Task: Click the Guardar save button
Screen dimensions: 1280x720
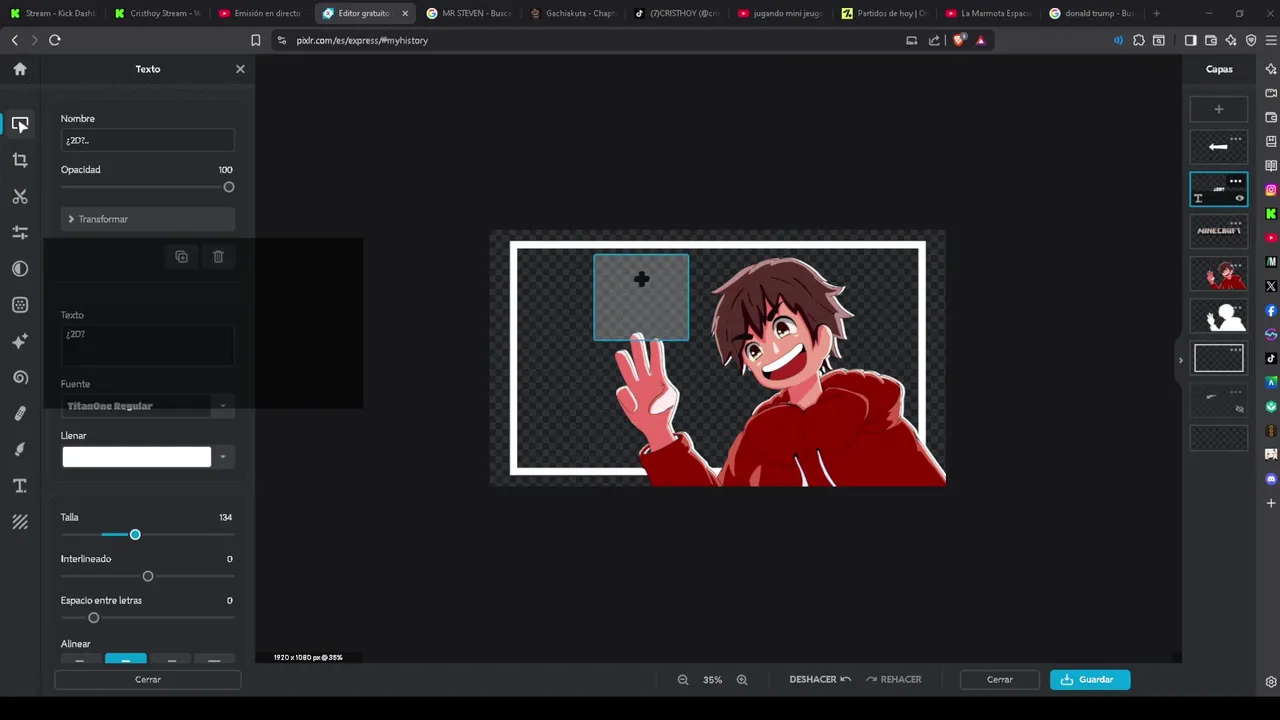Action: (1090, 680)
